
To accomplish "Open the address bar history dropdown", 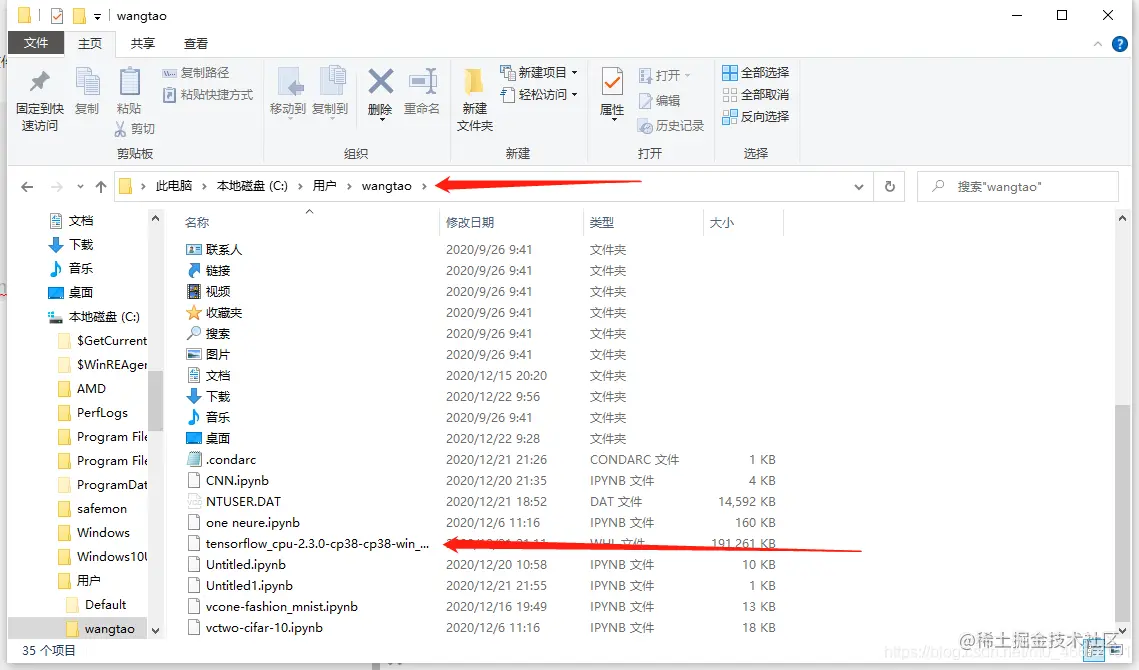I will (x=858, y=186).
